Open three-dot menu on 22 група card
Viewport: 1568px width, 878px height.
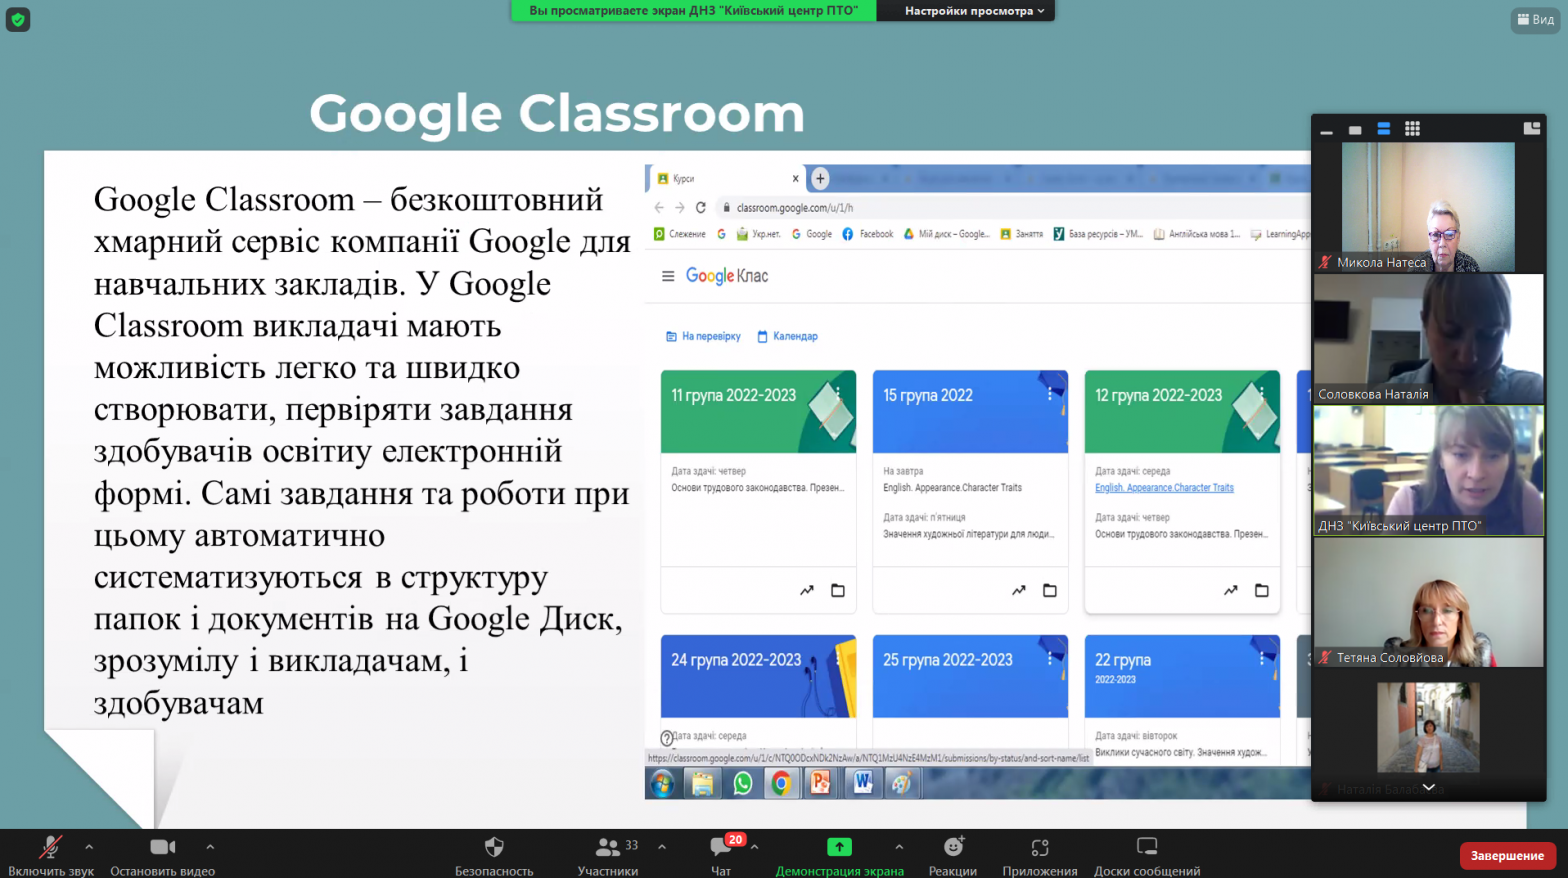[1262, 659]
